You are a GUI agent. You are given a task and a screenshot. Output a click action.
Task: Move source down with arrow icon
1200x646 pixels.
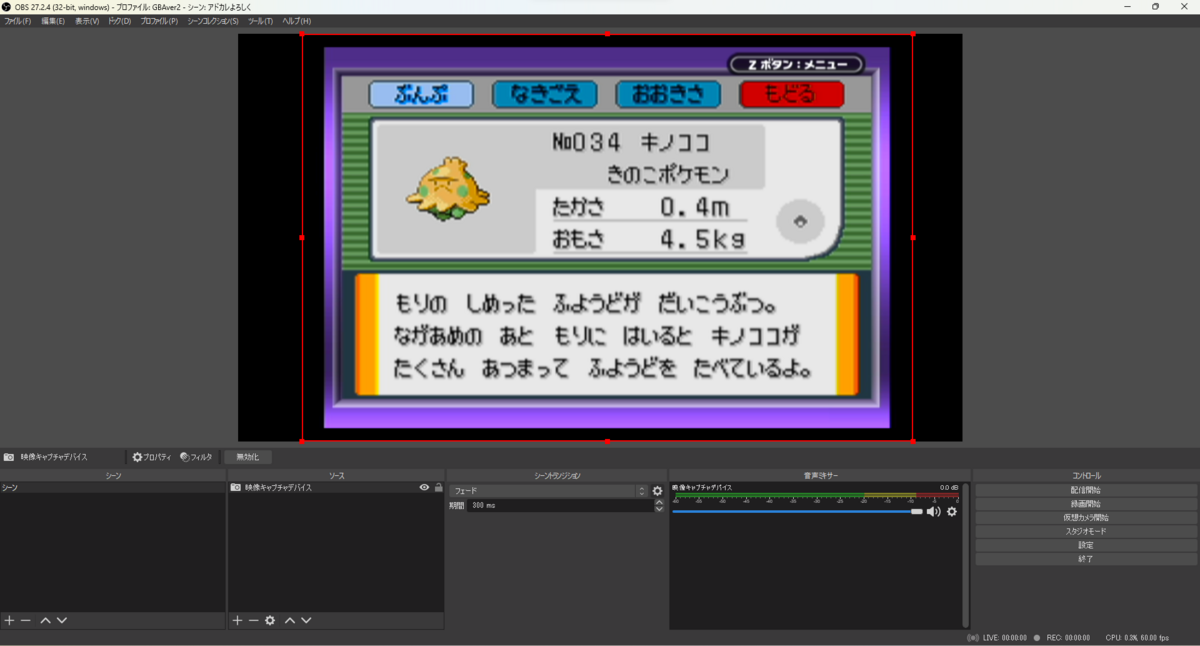pos(306,620)
